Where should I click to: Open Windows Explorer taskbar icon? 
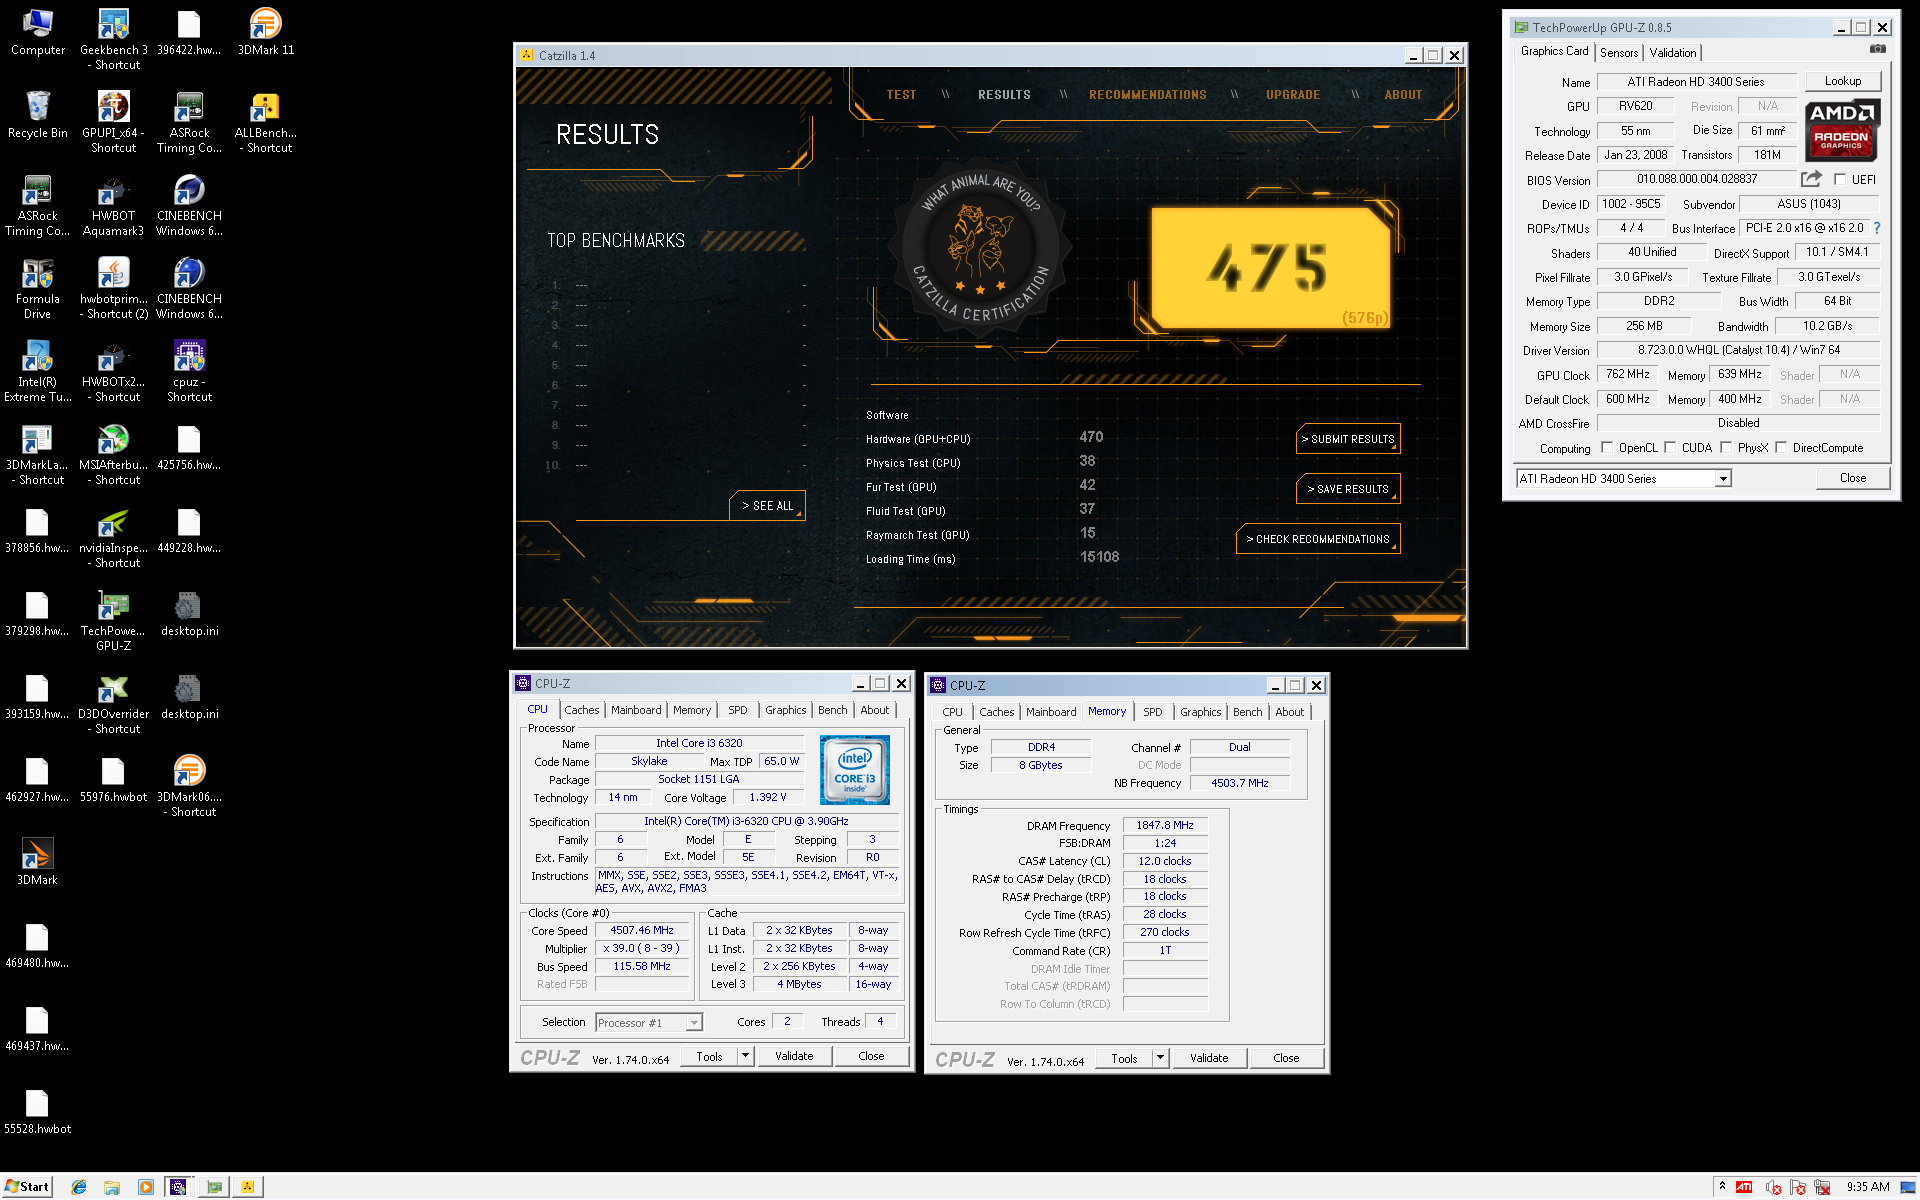[x=112, y=1187]
